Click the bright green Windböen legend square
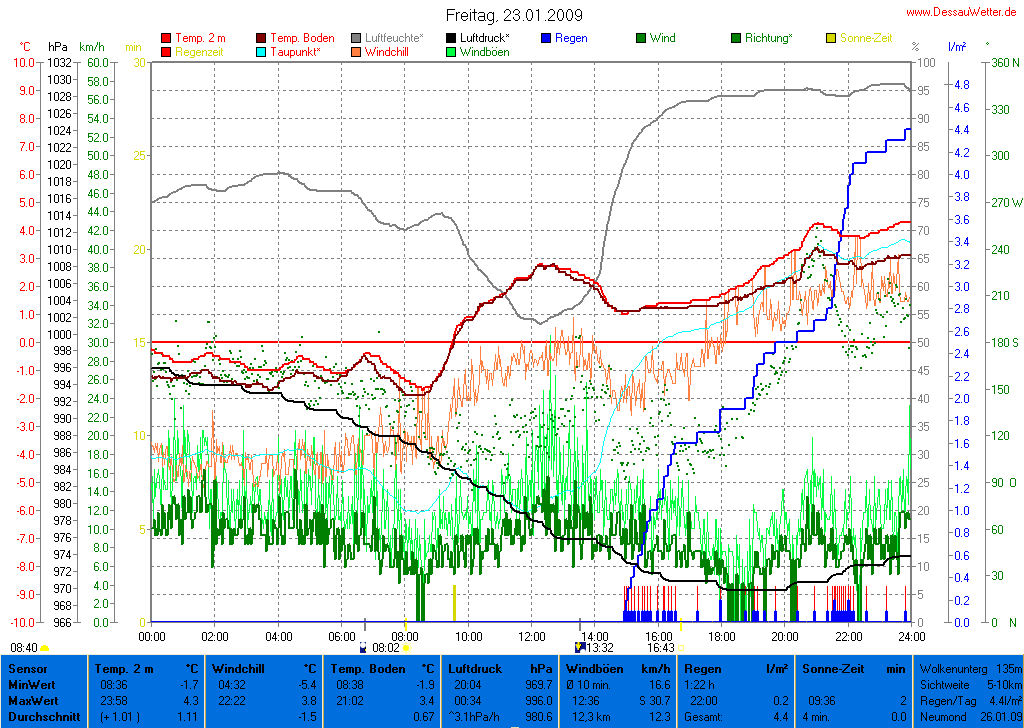The image size is (1024, 728). click(451, 51)
